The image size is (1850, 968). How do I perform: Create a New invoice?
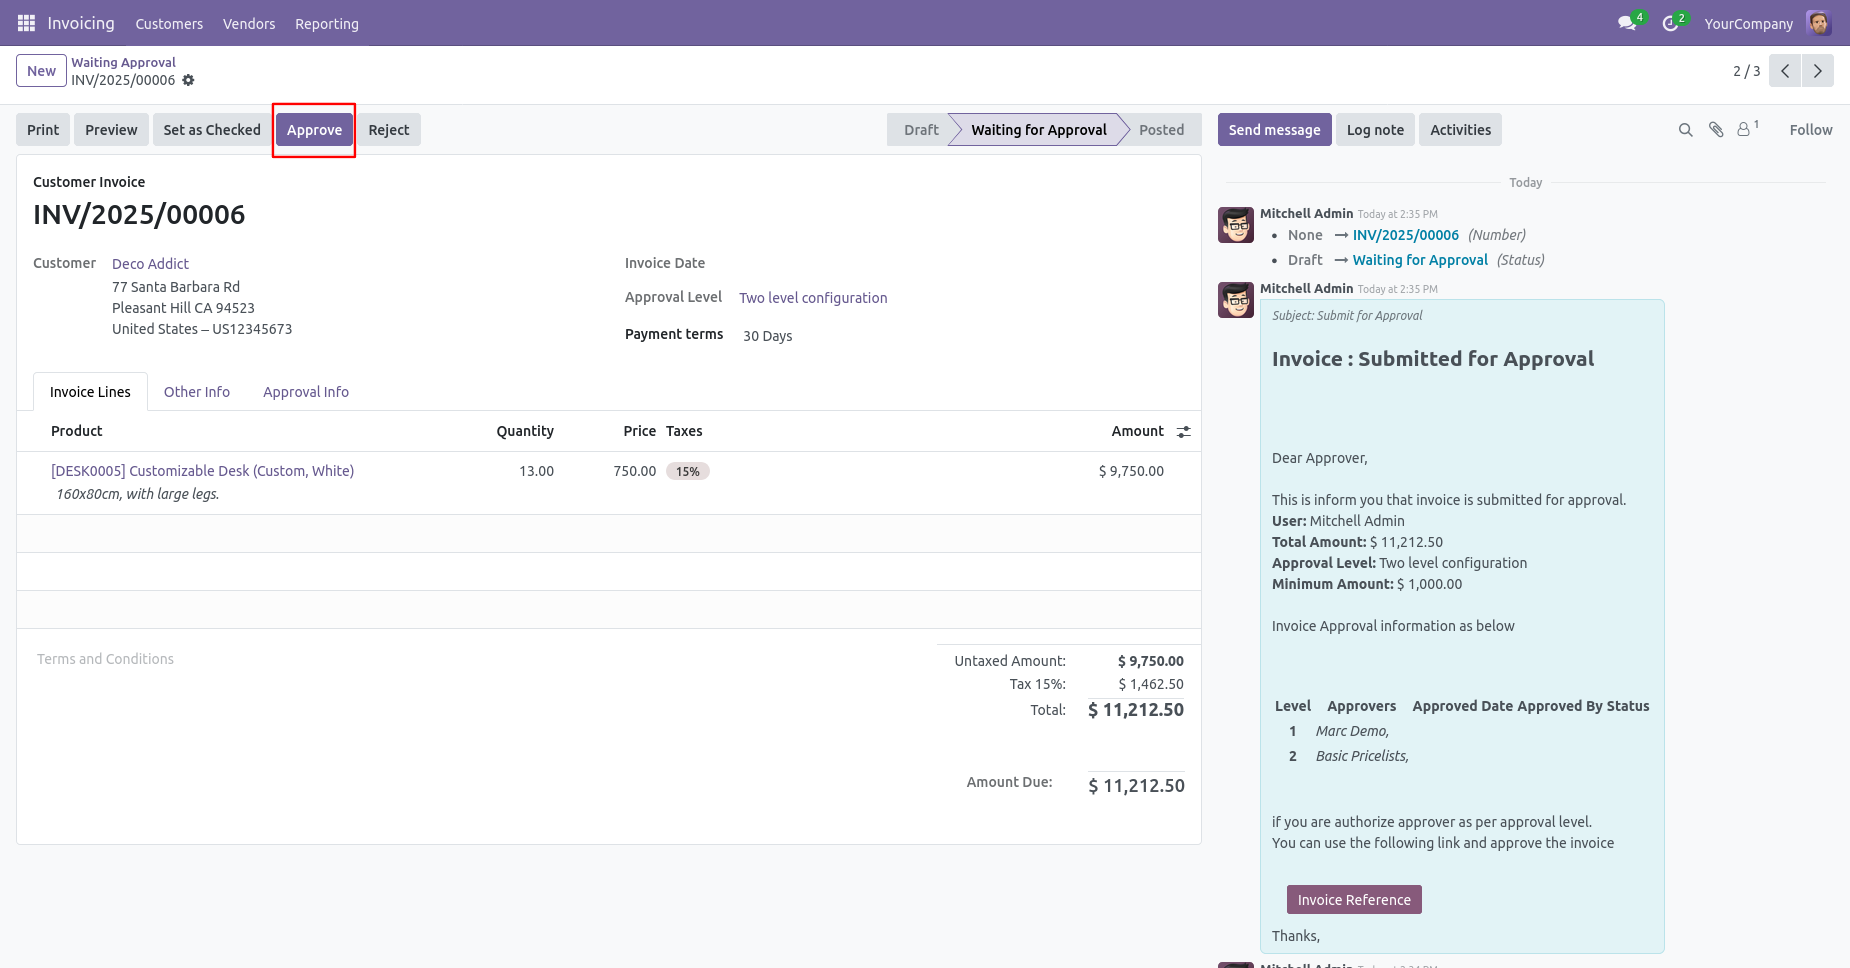(x=42, y=71)
